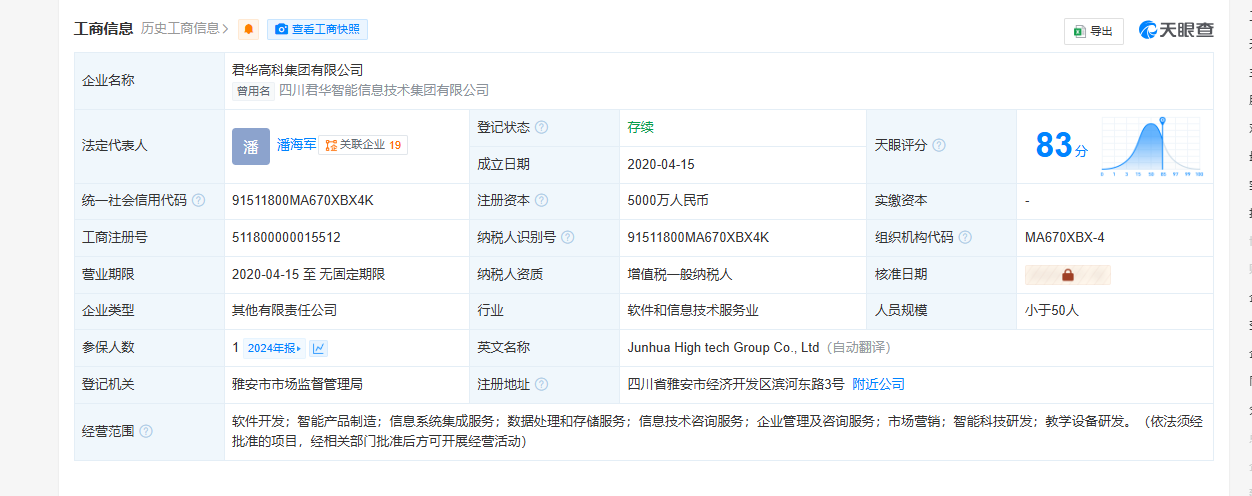Click help icon beside 经营范围
This screenshot has height=496, width=1252.
tap(146, 431)
